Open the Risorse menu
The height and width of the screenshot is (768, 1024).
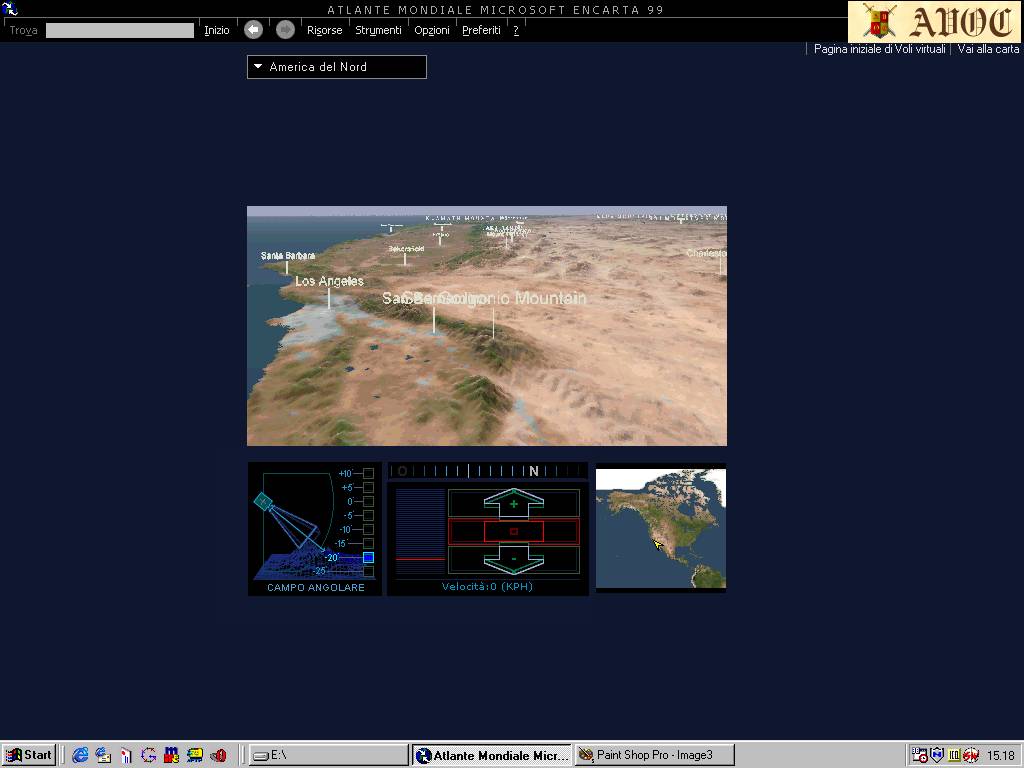point(325,30)
